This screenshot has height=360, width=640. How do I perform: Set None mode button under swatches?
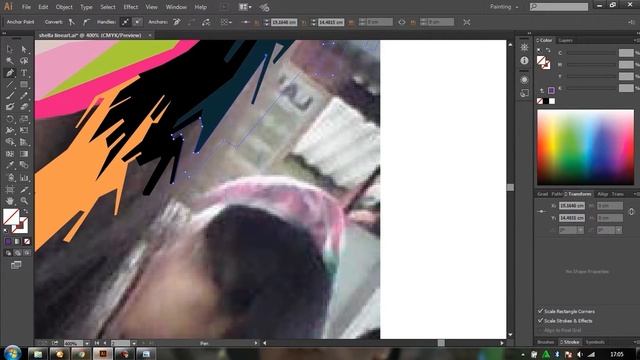pyautogui.click(x=27, y=242)
